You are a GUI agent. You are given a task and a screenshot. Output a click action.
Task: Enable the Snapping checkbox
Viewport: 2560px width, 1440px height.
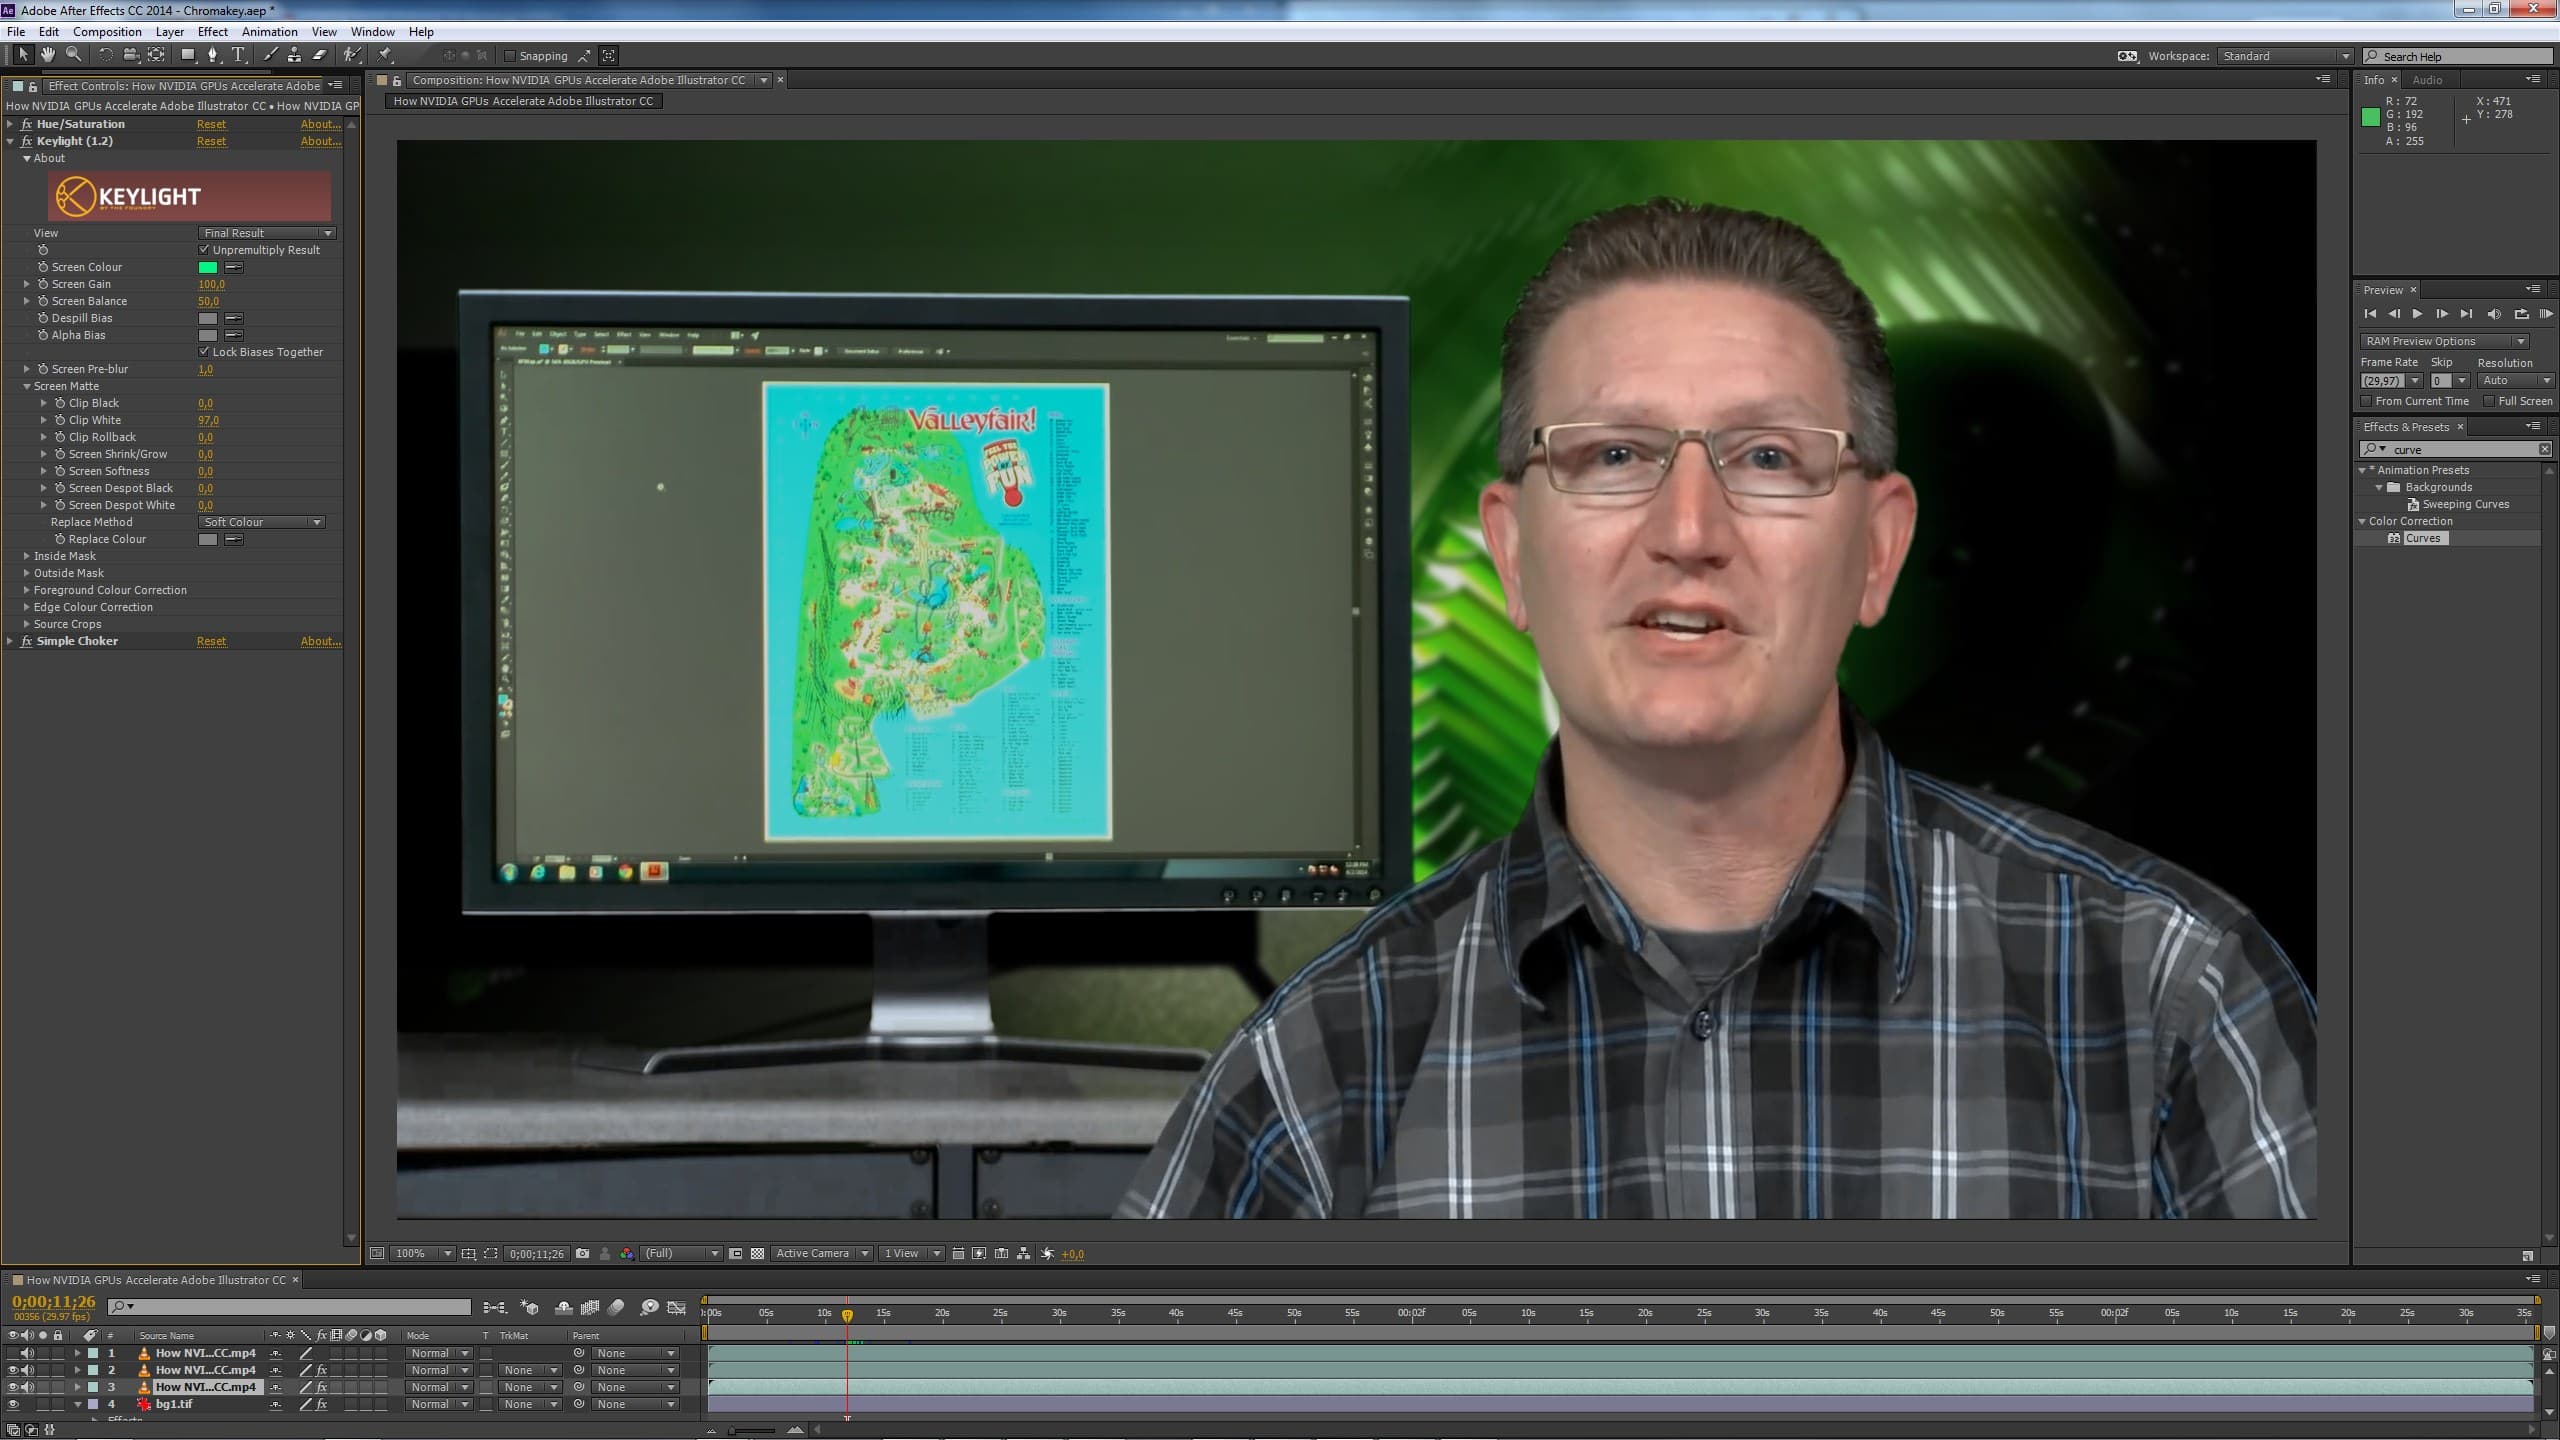pos(510,56)
